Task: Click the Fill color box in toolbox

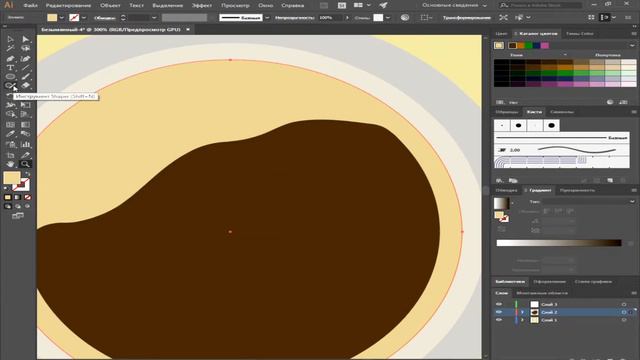Action: pos(12,178)
